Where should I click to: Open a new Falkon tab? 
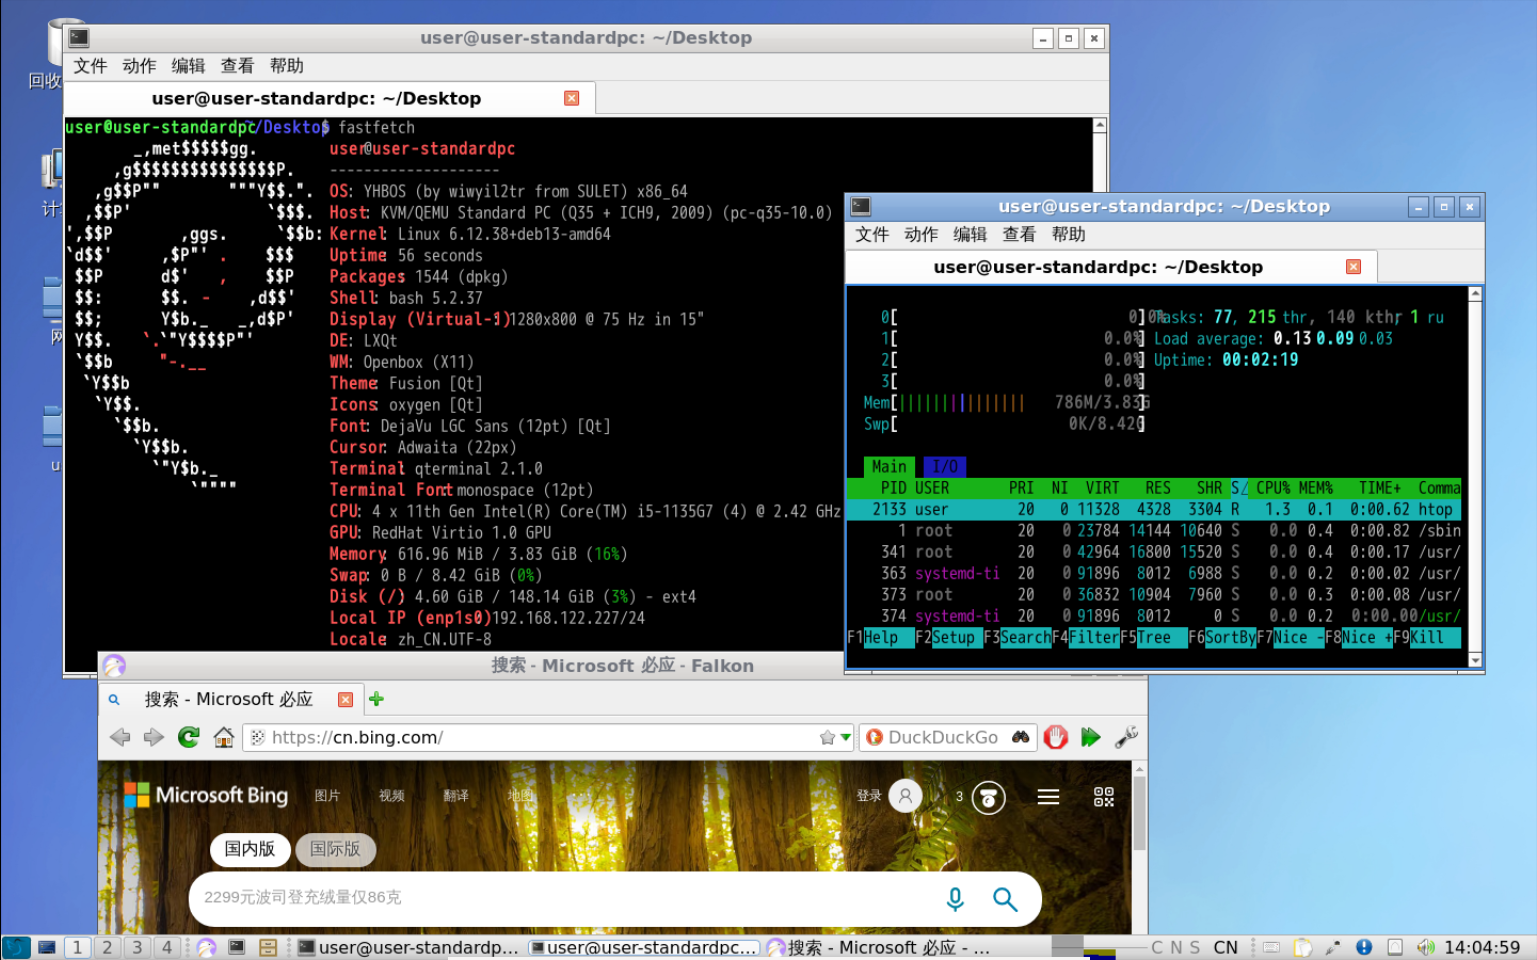[x=376, y=699]
